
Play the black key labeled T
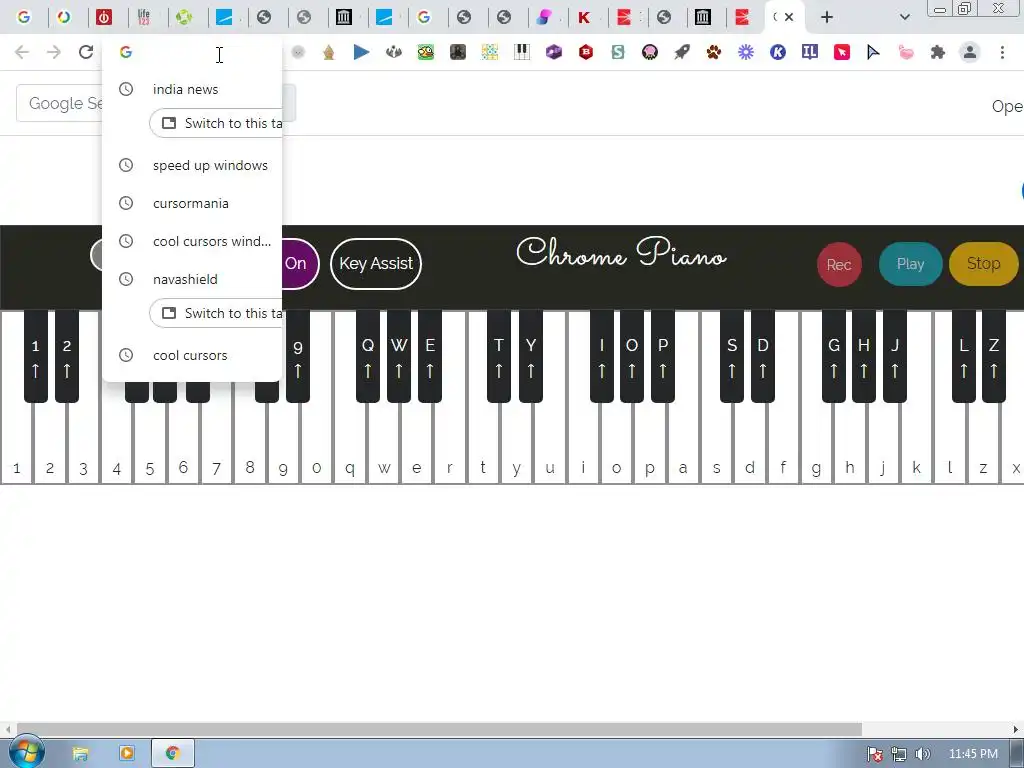pos(499,356)
